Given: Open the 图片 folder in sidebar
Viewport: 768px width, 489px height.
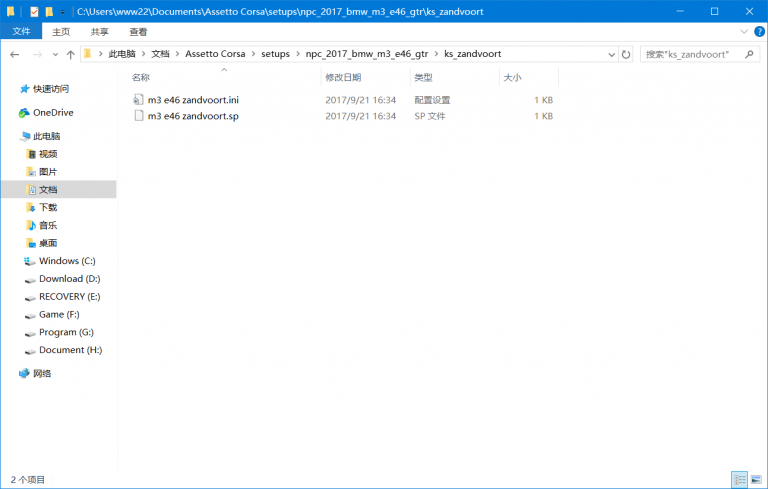Looking at the screenshot, I should [48, 172].
